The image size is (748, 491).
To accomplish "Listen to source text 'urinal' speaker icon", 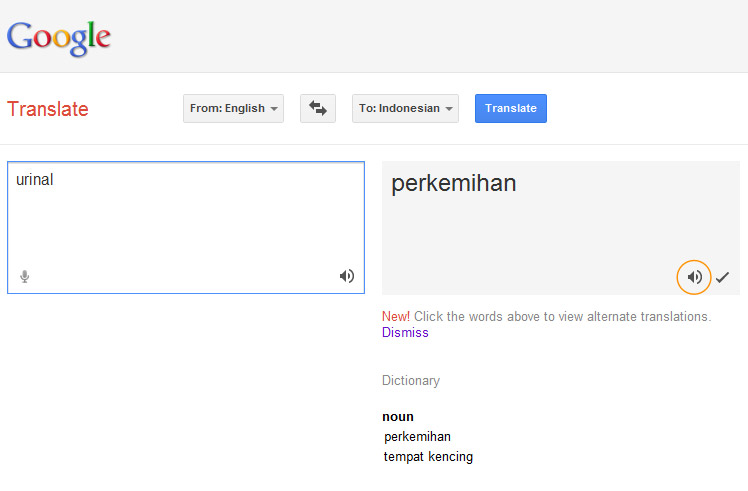I will pos(347,276).
